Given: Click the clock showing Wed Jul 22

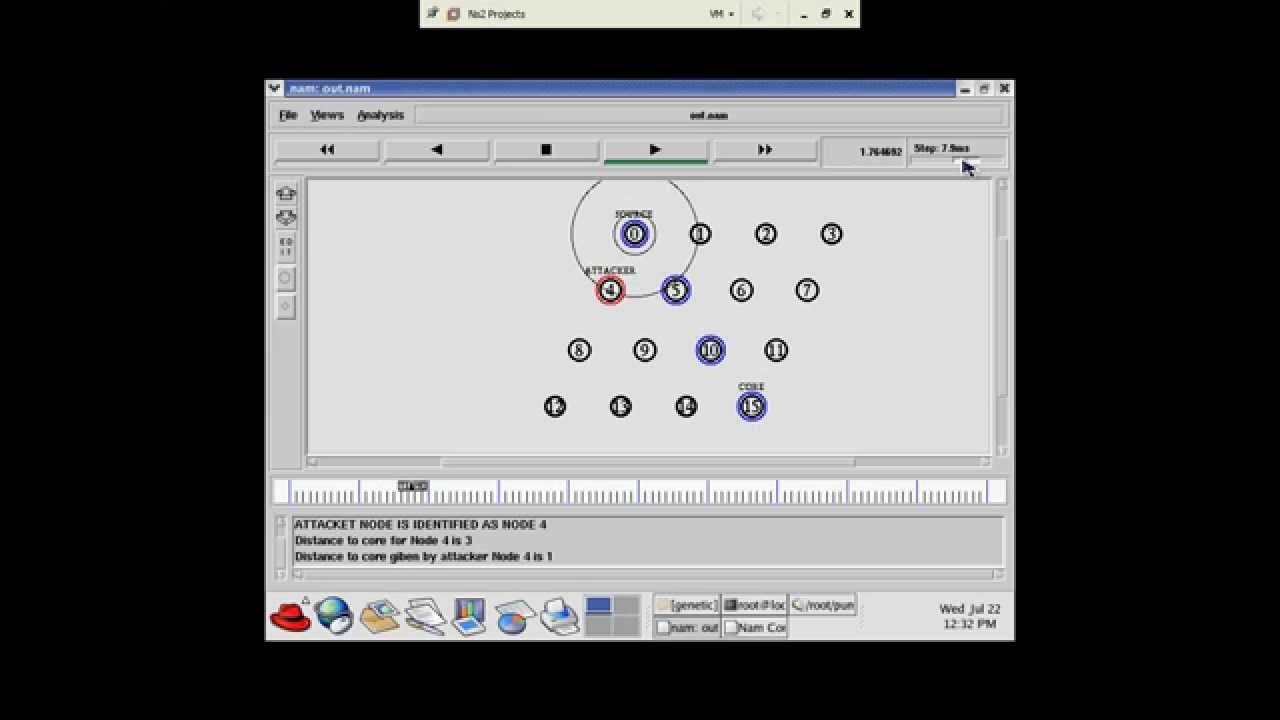Looking at the screenshot, I should pyautogui.click(x=970, y=616).
